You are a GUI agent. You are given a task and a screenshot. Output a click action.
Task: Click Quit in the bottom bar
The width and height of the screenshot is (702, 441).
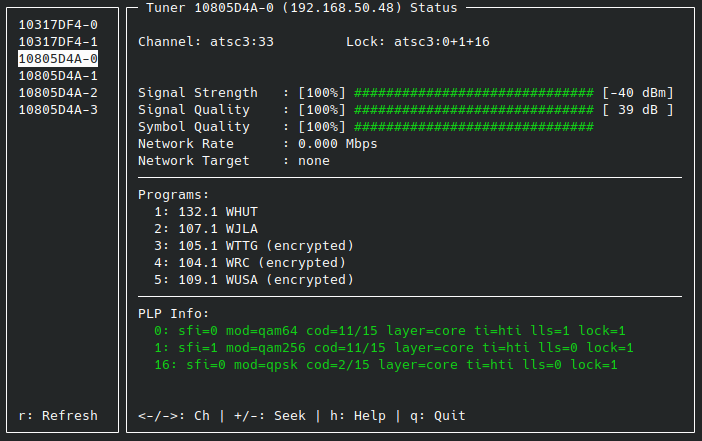pos(438,416)
